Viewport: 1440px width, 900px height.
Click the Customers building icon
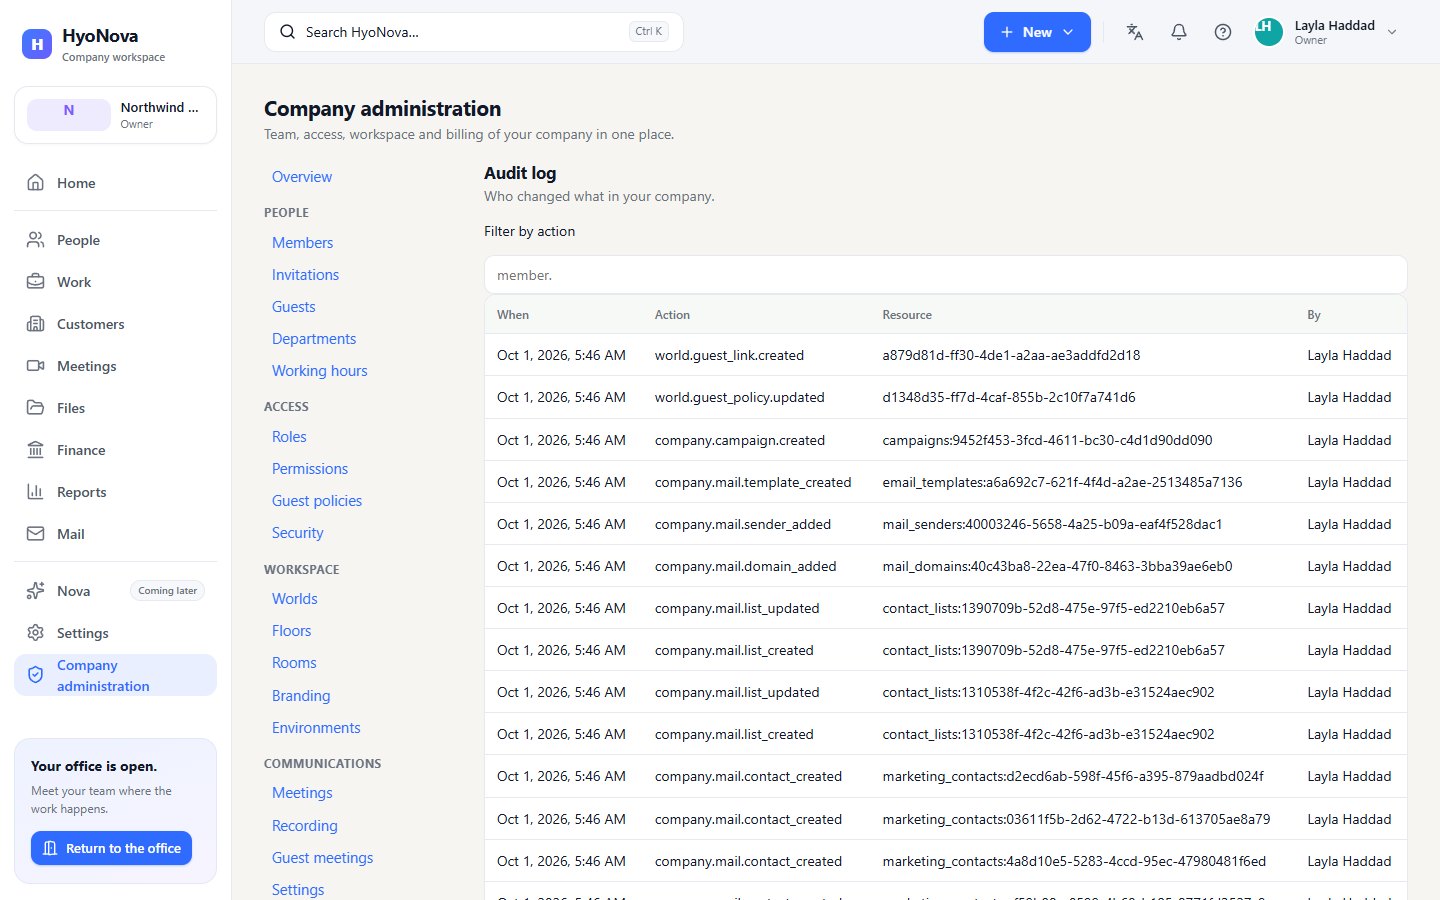pyautogui.click(x=36, y=324)
